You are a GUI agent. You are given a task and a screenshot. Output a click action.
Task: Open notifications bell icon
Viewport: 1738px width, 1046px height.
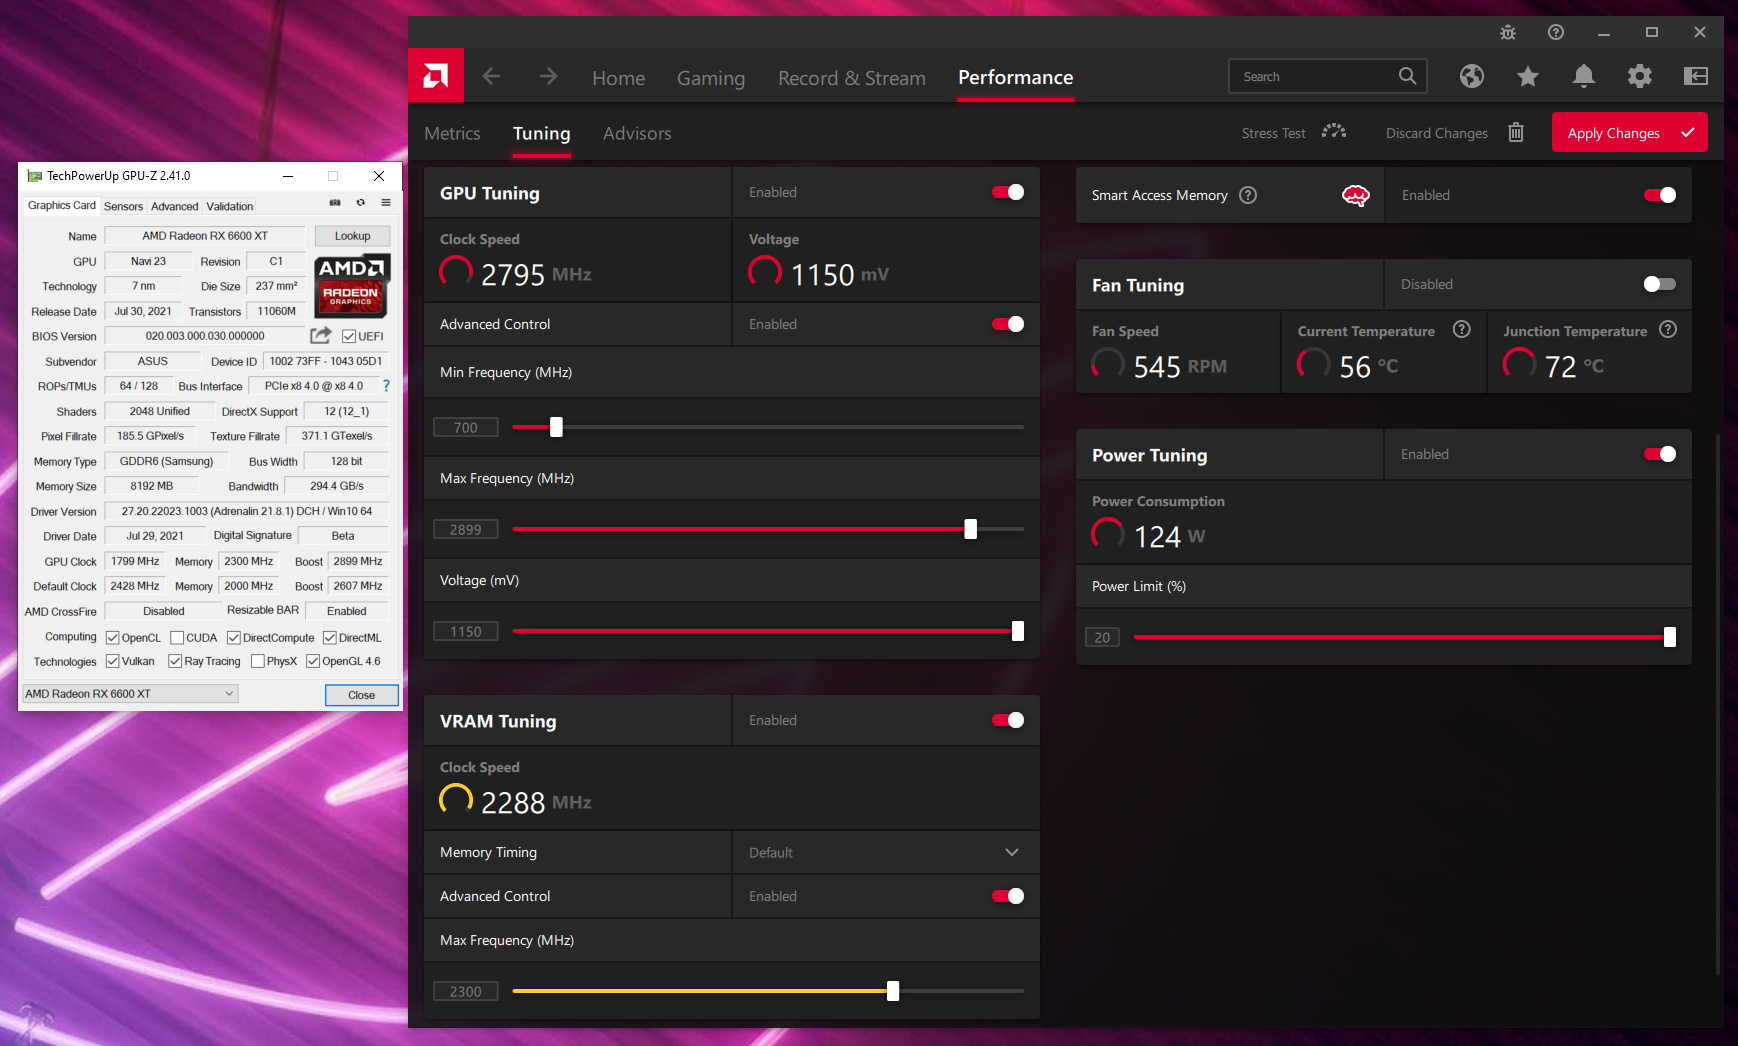coord(1583,76)
